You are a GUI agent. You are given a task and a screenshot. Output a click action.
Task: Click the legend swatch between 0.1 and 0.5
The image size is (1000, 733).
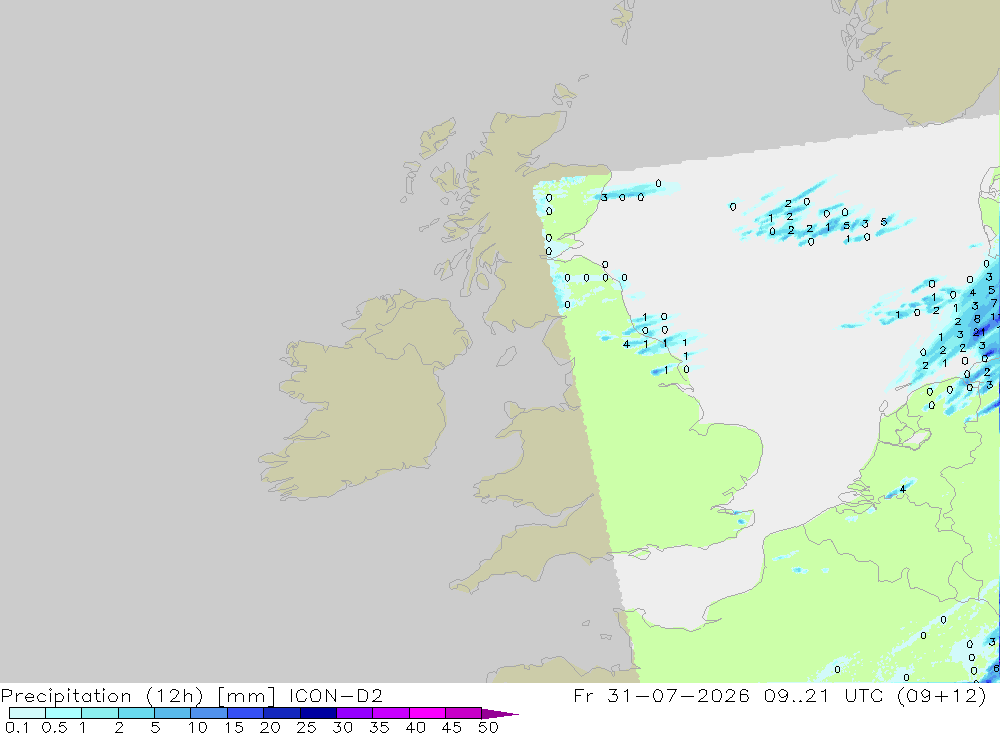pos(27,713)
